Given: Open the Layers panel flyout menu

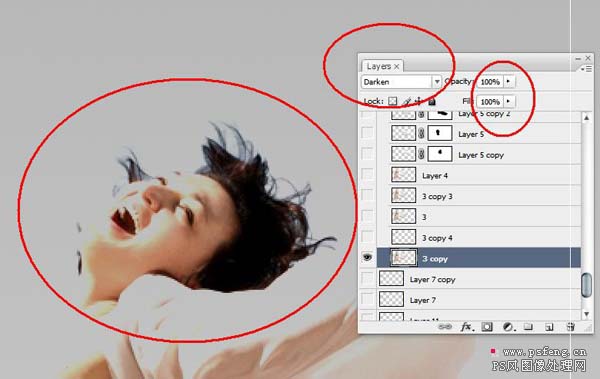Looking at the screenshot, I should [587, 69].
